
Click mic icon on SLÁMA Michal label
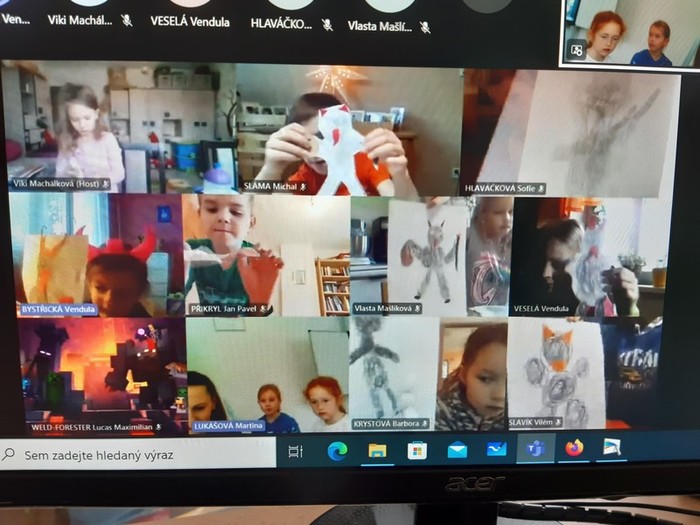[303, 187]
